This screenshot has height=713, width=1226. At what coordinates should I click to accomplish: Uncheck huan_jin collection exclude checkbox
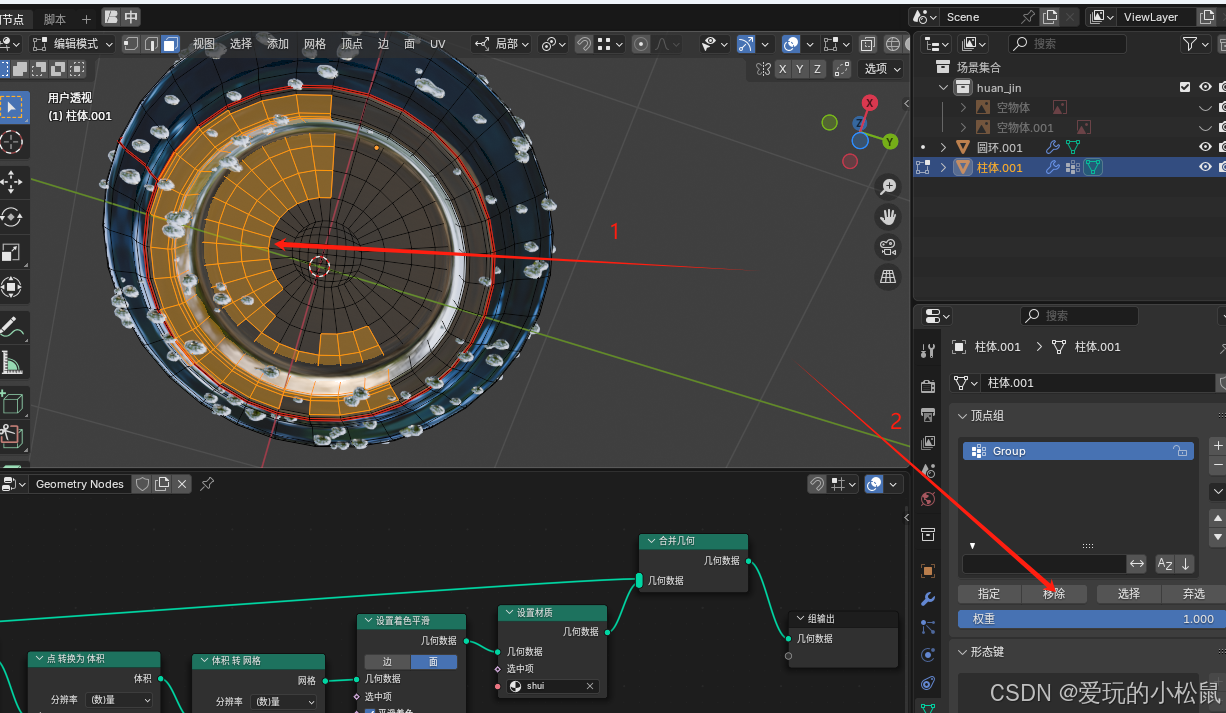pyautogui.click(x=1185, y=87)
